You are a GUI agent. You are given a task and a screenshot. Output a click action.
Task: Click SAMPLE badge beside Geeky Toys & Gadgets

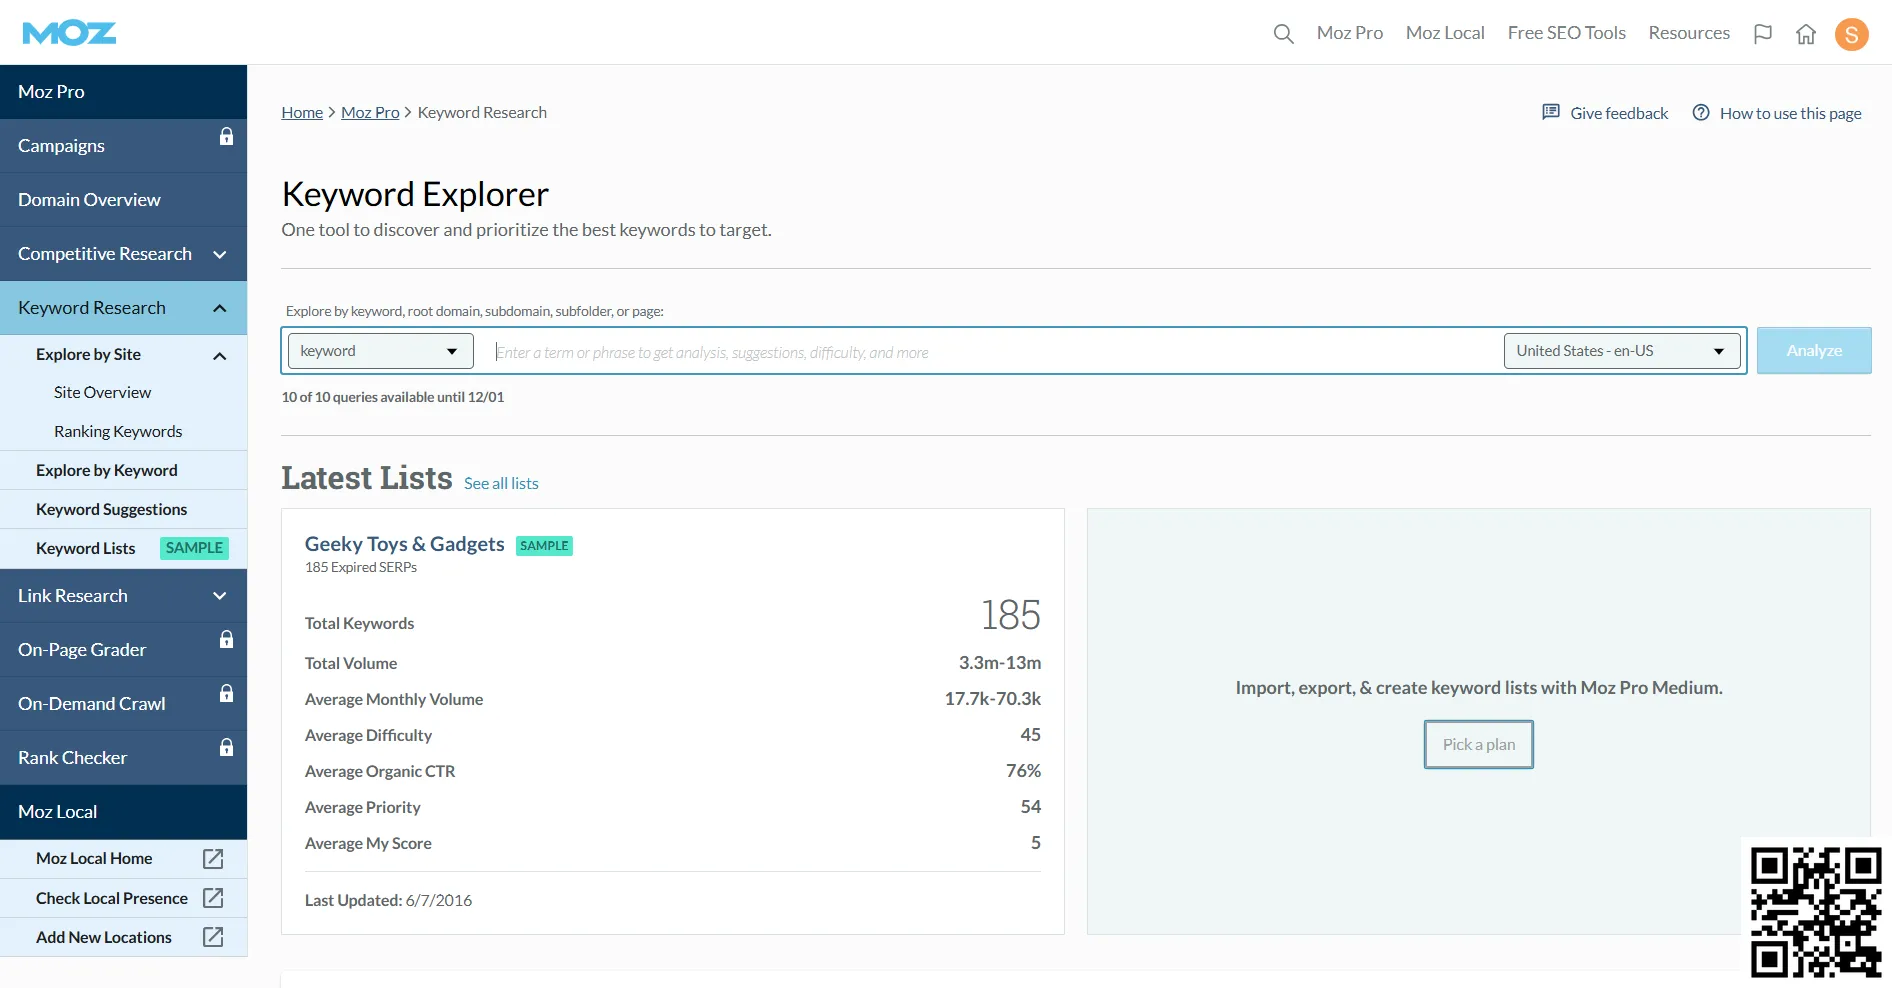(x=544, y=545)
